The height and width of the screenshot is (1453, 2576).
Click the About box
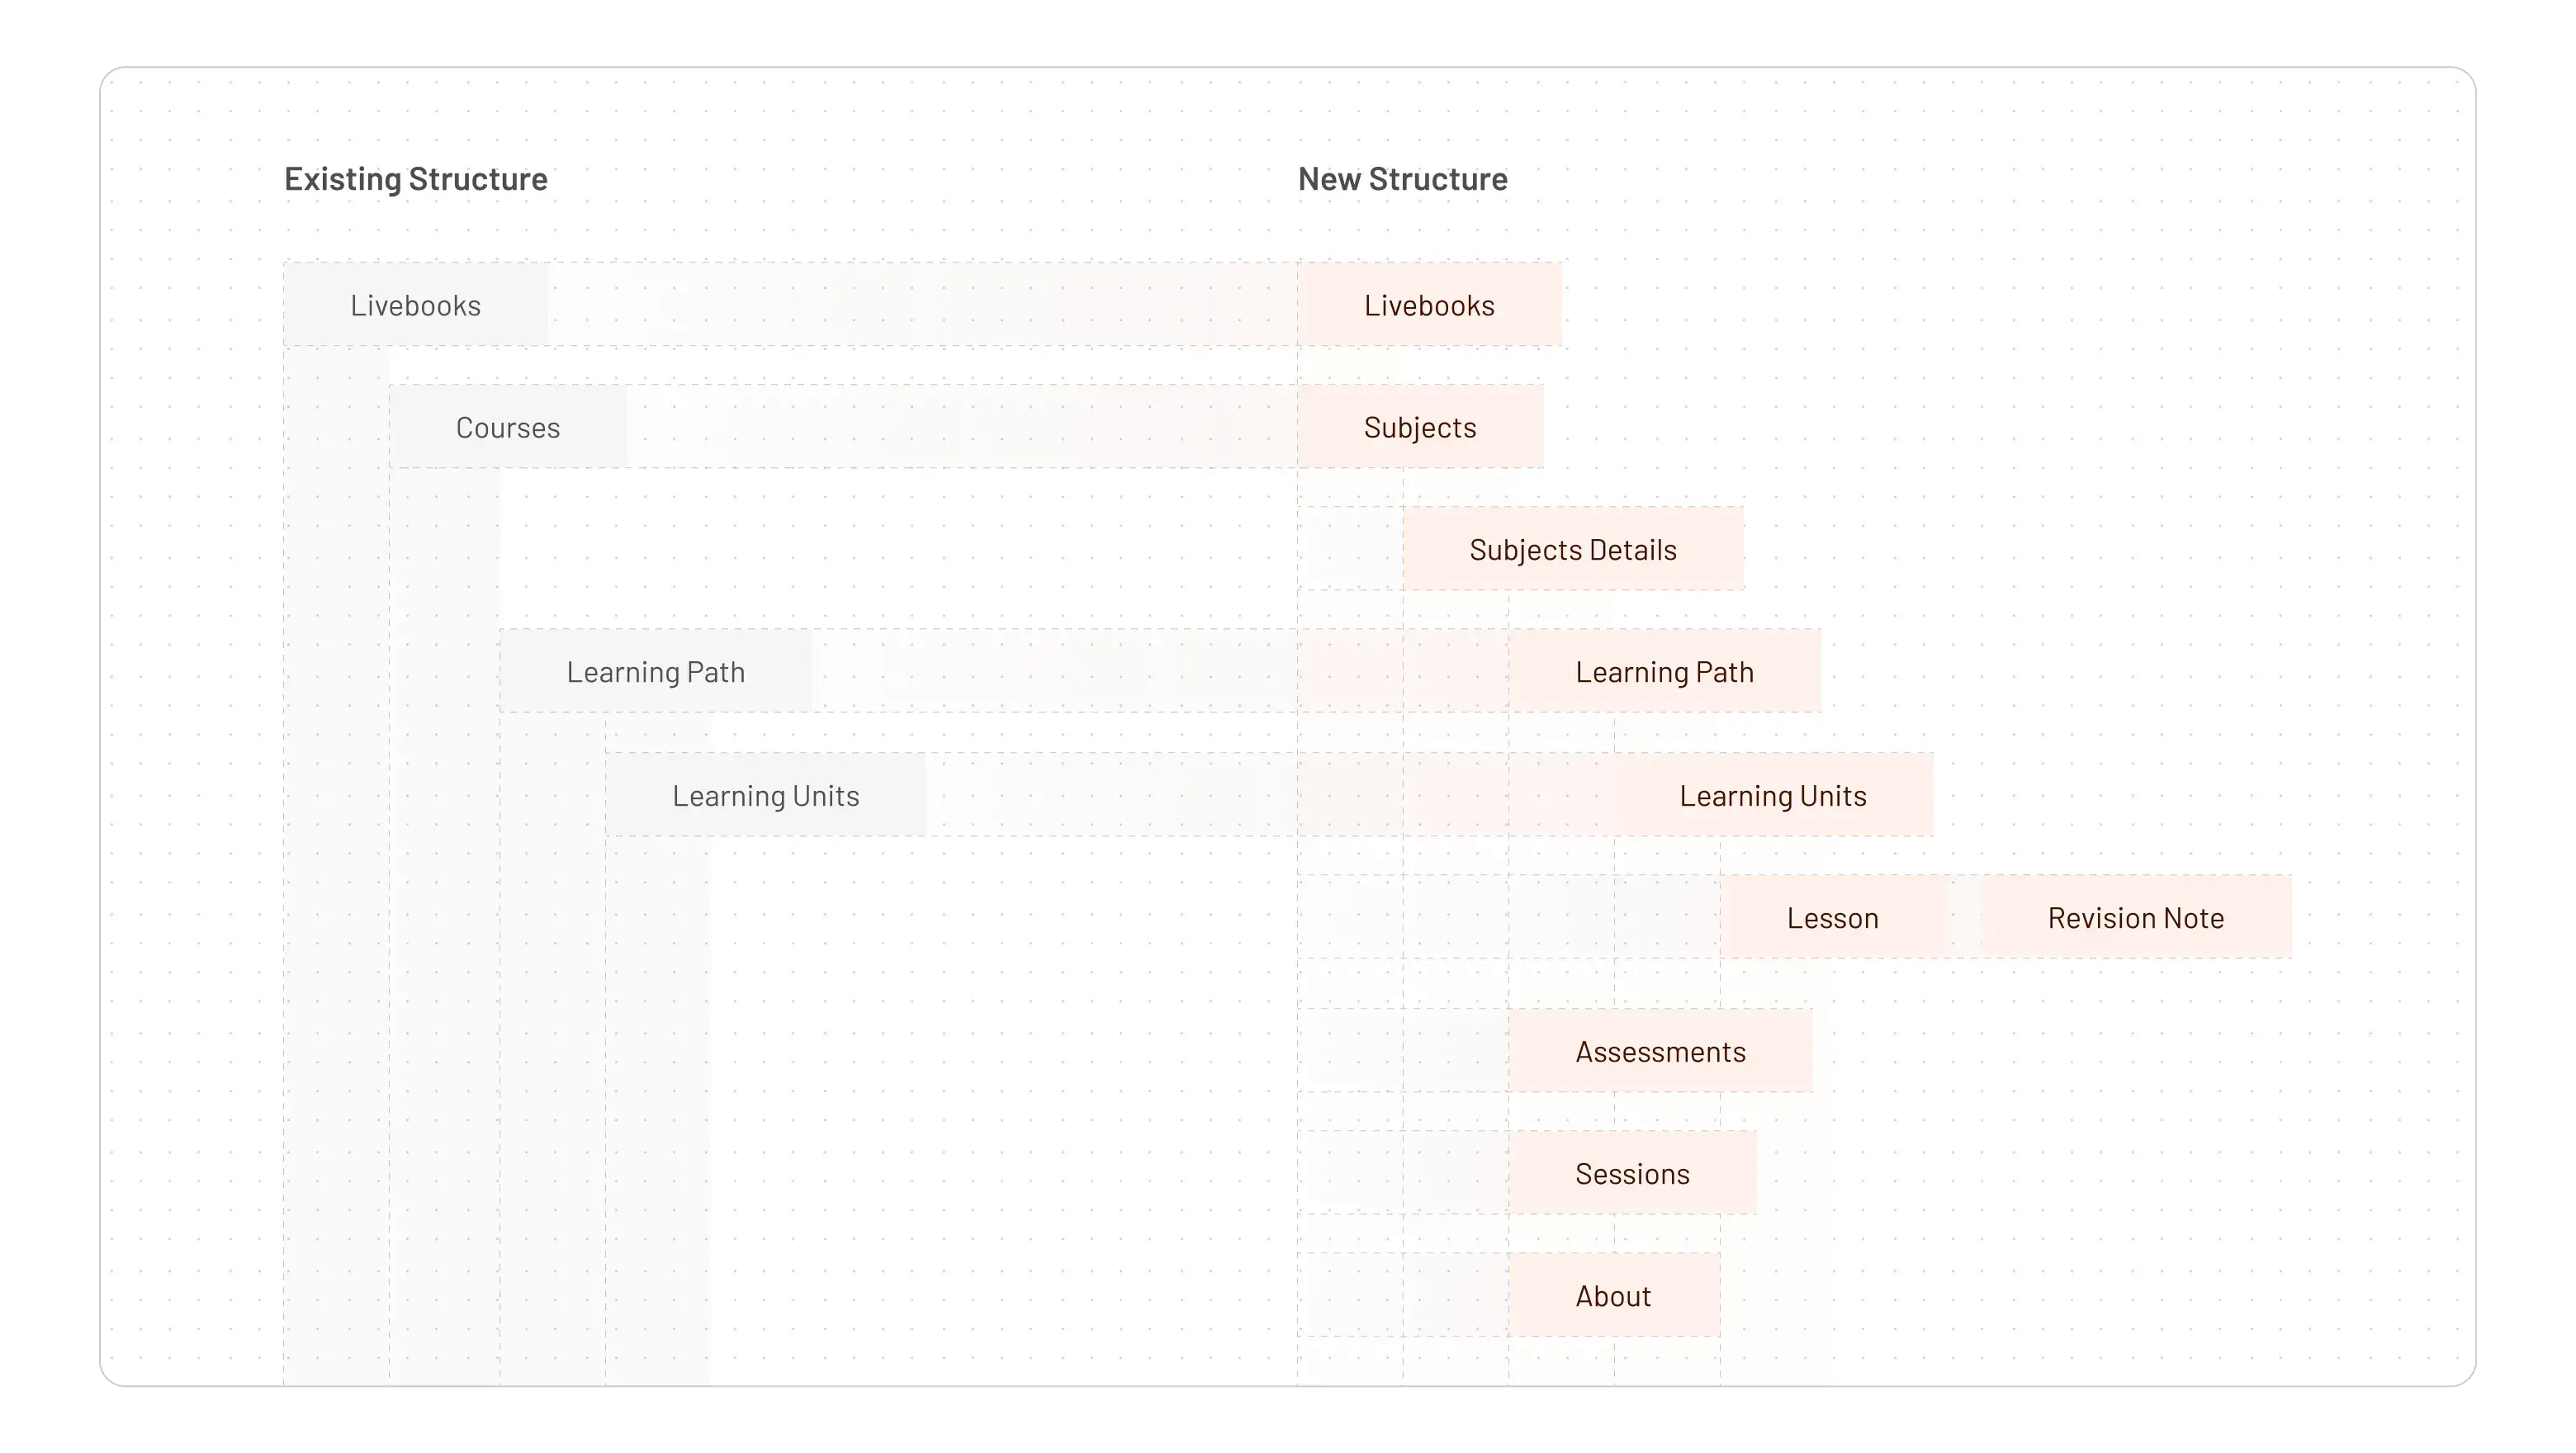coord(1613,1296)
